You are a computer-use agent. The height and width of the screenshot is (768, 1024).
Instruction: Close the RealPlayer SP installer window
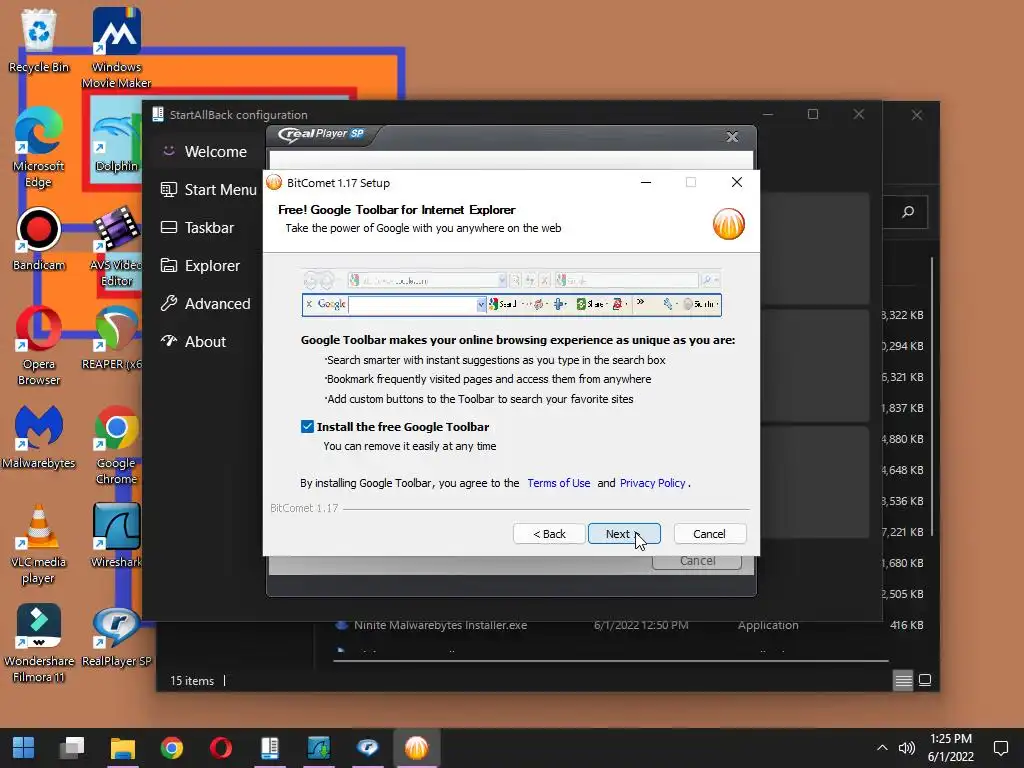point(732,136)
